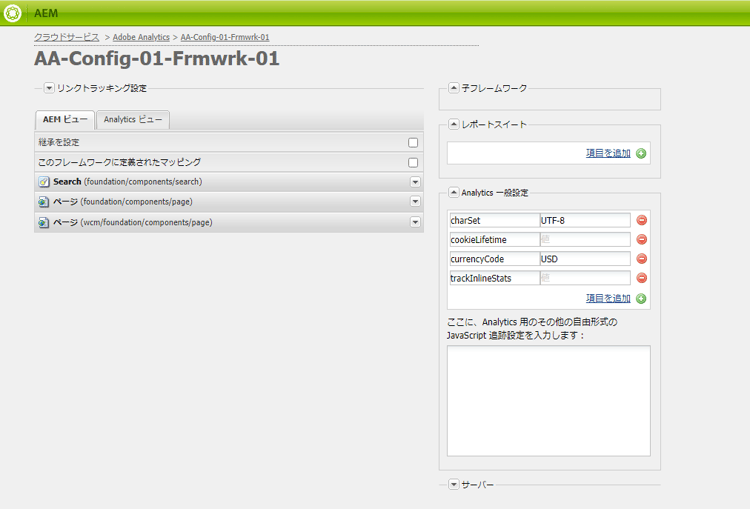Remove the cookieLifetime variable row
Screen dimensions: 750x509
(x=641, y=239)
